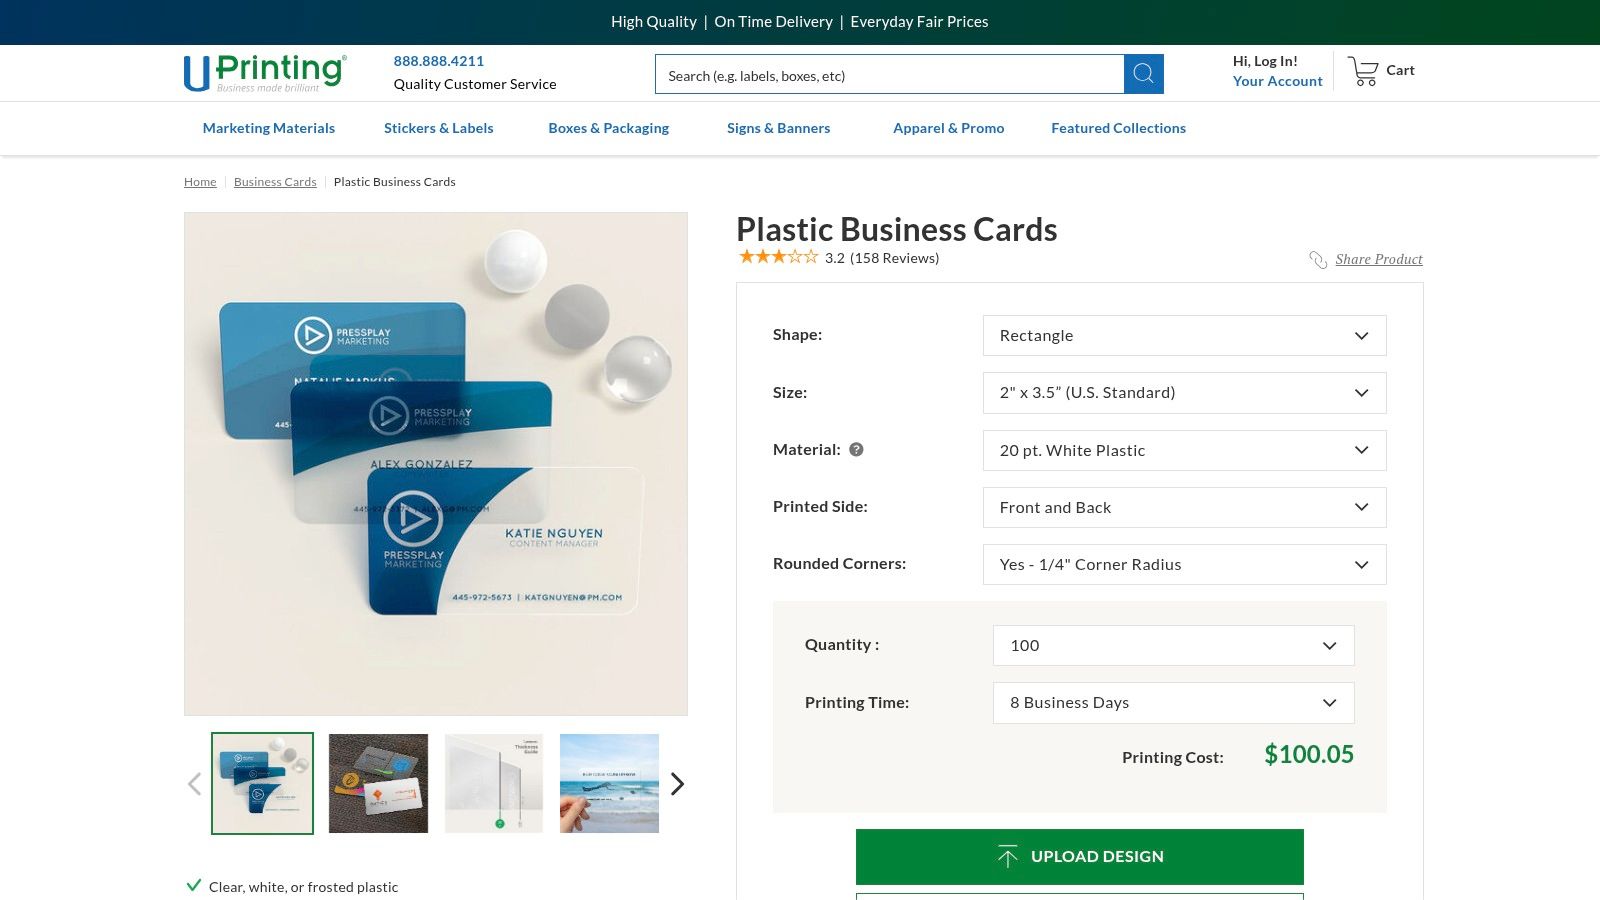The image size is (1600, 900).
Task: Click the Upload Design button
Action: (x=1080, y=857)
